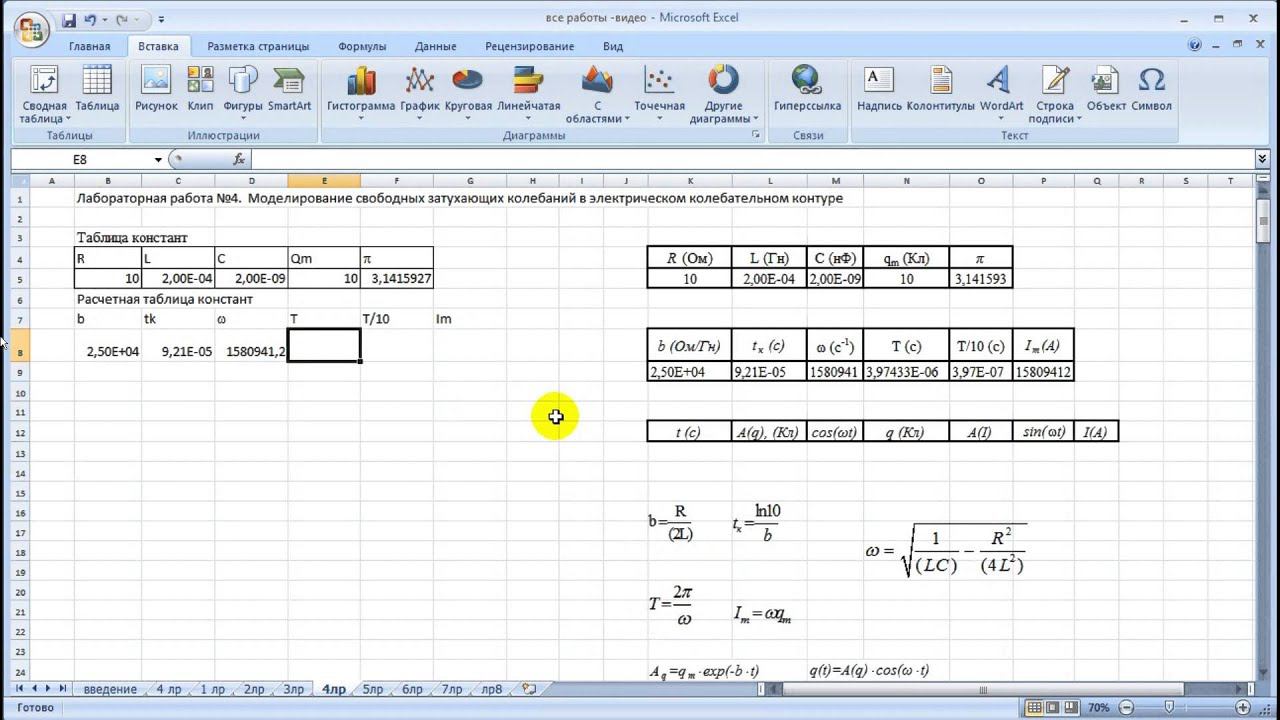Decrease zoom with the minus button
The image size is (1280, 720).
pyautogui.click(x=1124, y=707)
